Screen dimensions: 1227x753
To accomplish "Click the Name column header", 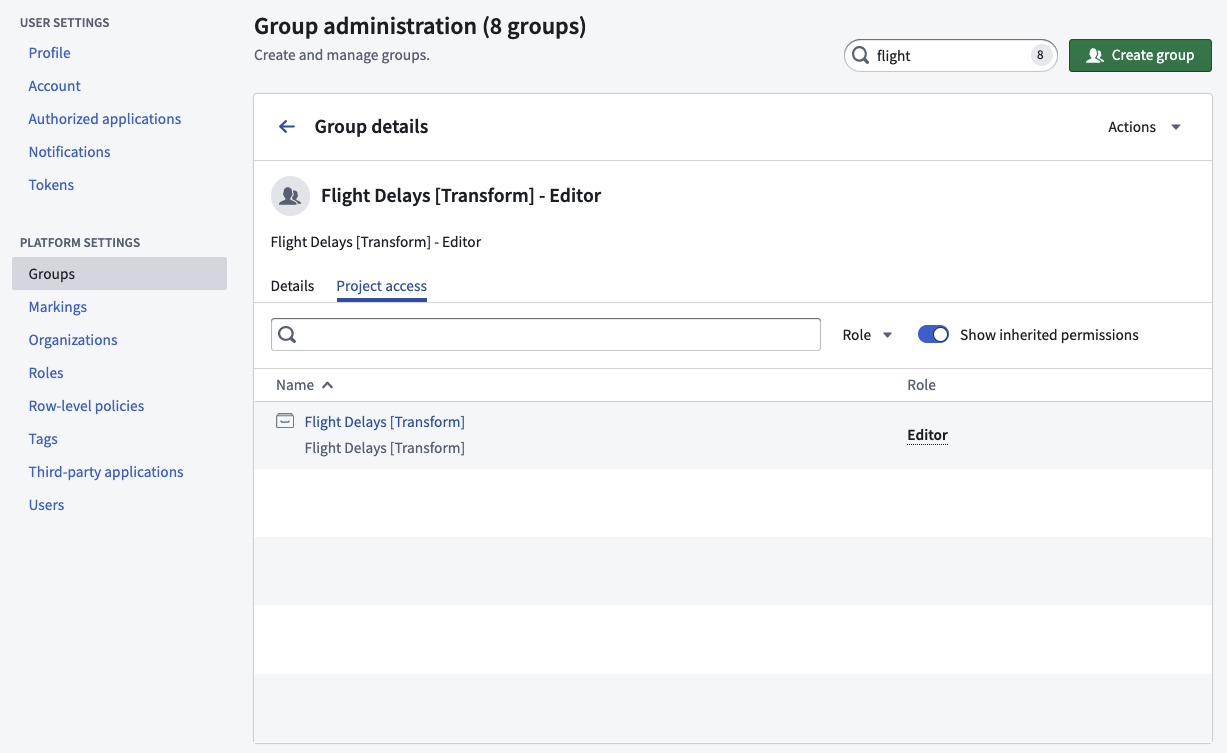I will [295, 385].
